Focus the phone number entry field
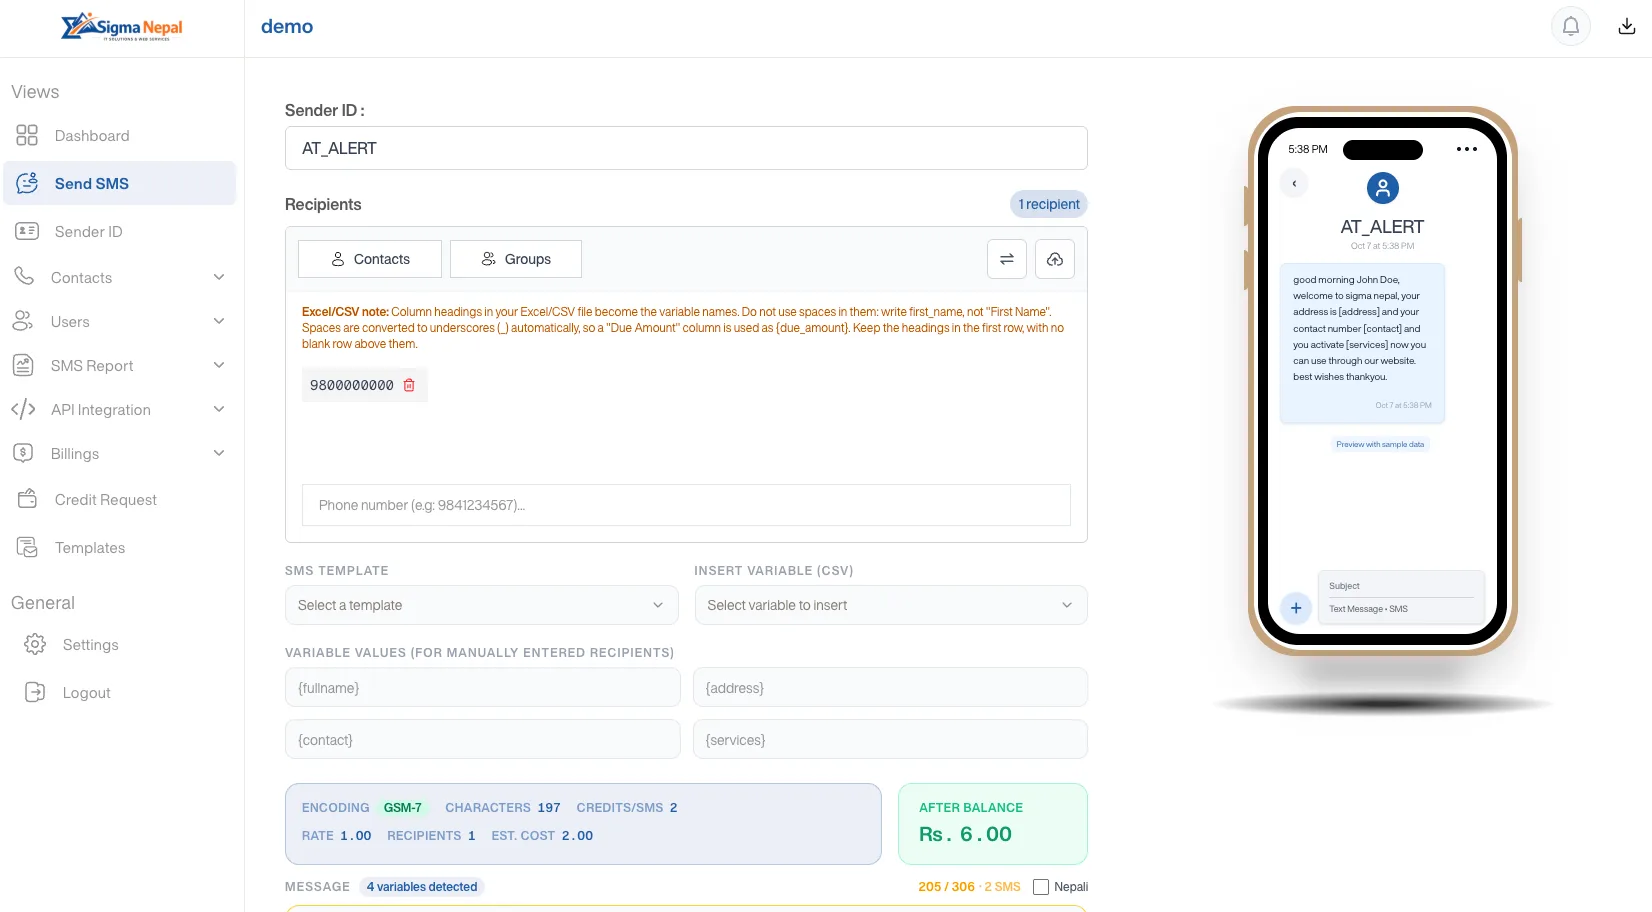The image size is (1652, 912). pyautogui.click(x=686, y=505)
